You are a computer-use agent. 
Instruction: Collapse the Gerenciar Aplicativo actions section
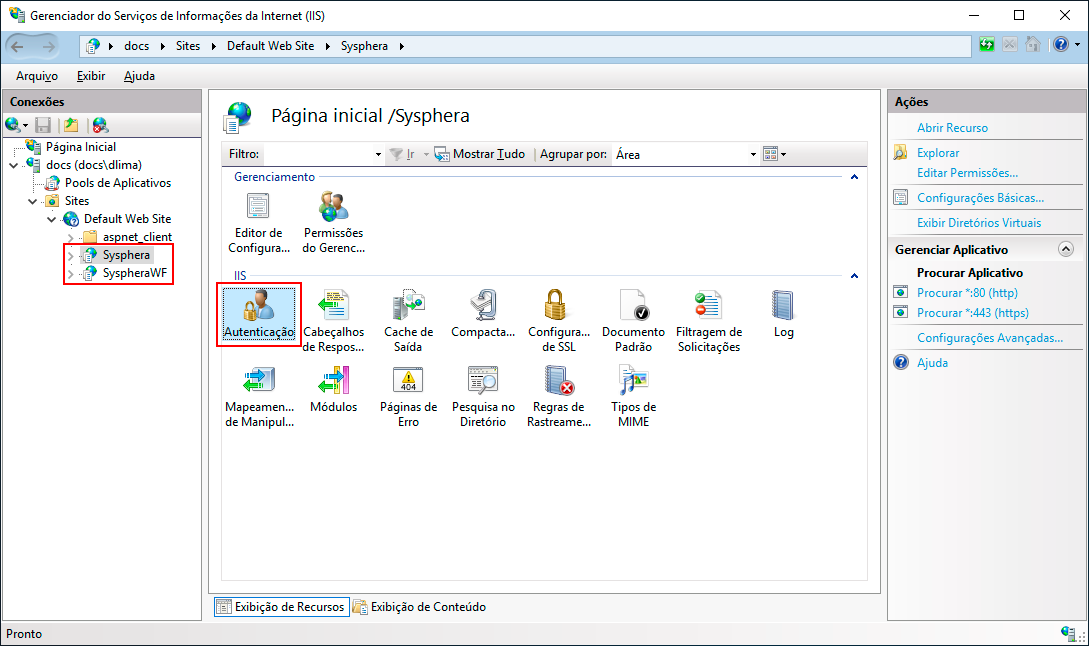(x=1065, y=250)
